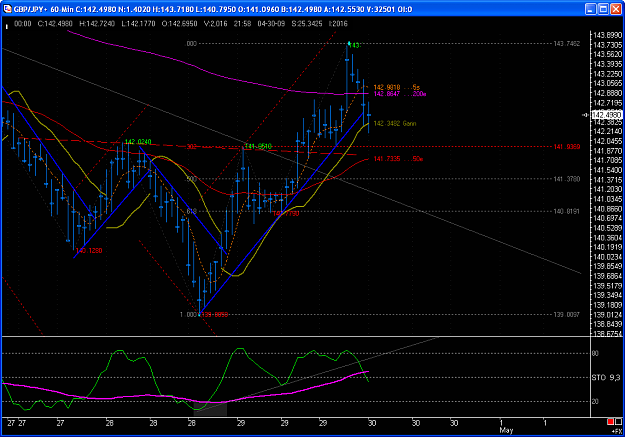Click the empty square box beside red square

pyautogui.click(x=618, y=422)
